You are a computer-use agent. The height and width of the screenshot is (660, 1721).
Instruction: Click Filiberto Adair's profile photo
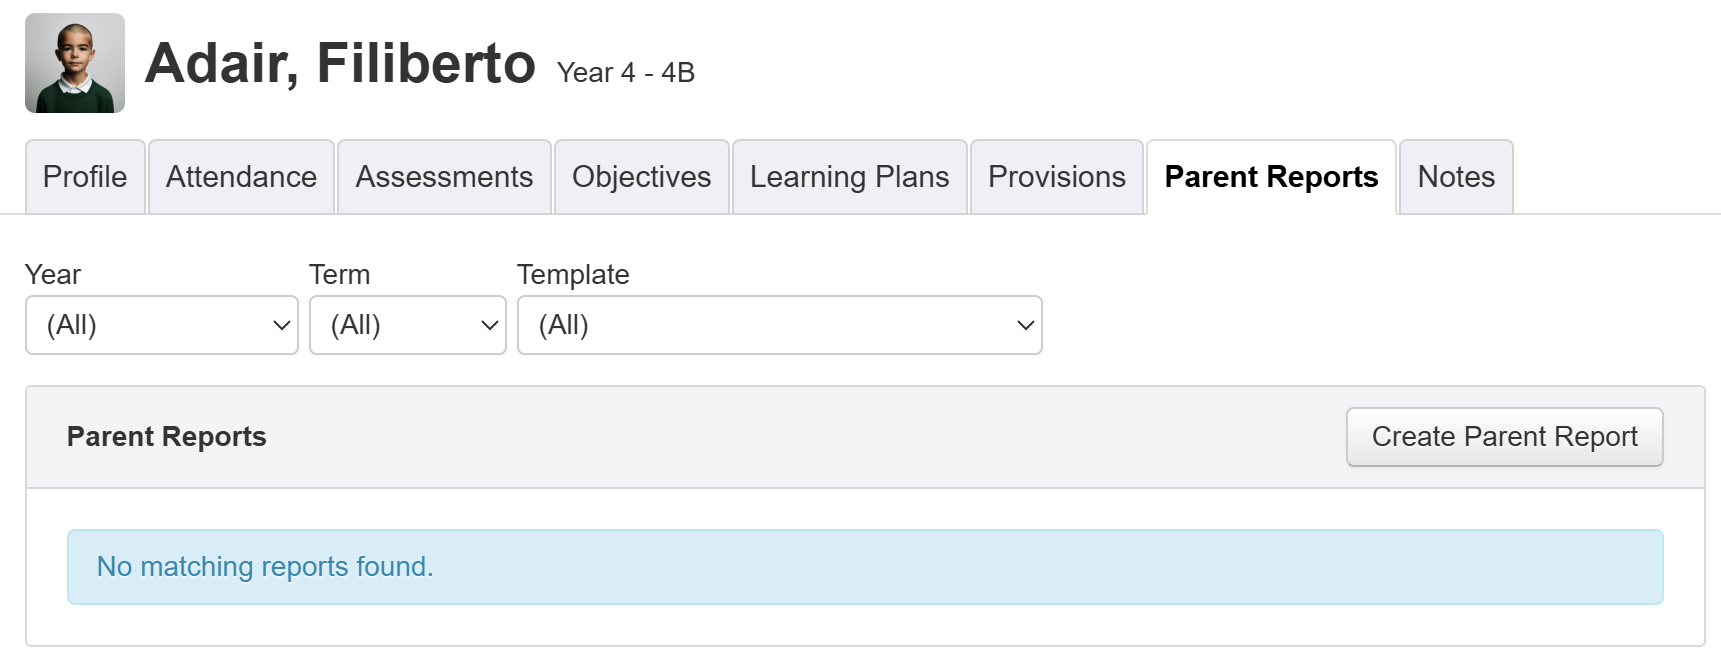coord(75,63)
